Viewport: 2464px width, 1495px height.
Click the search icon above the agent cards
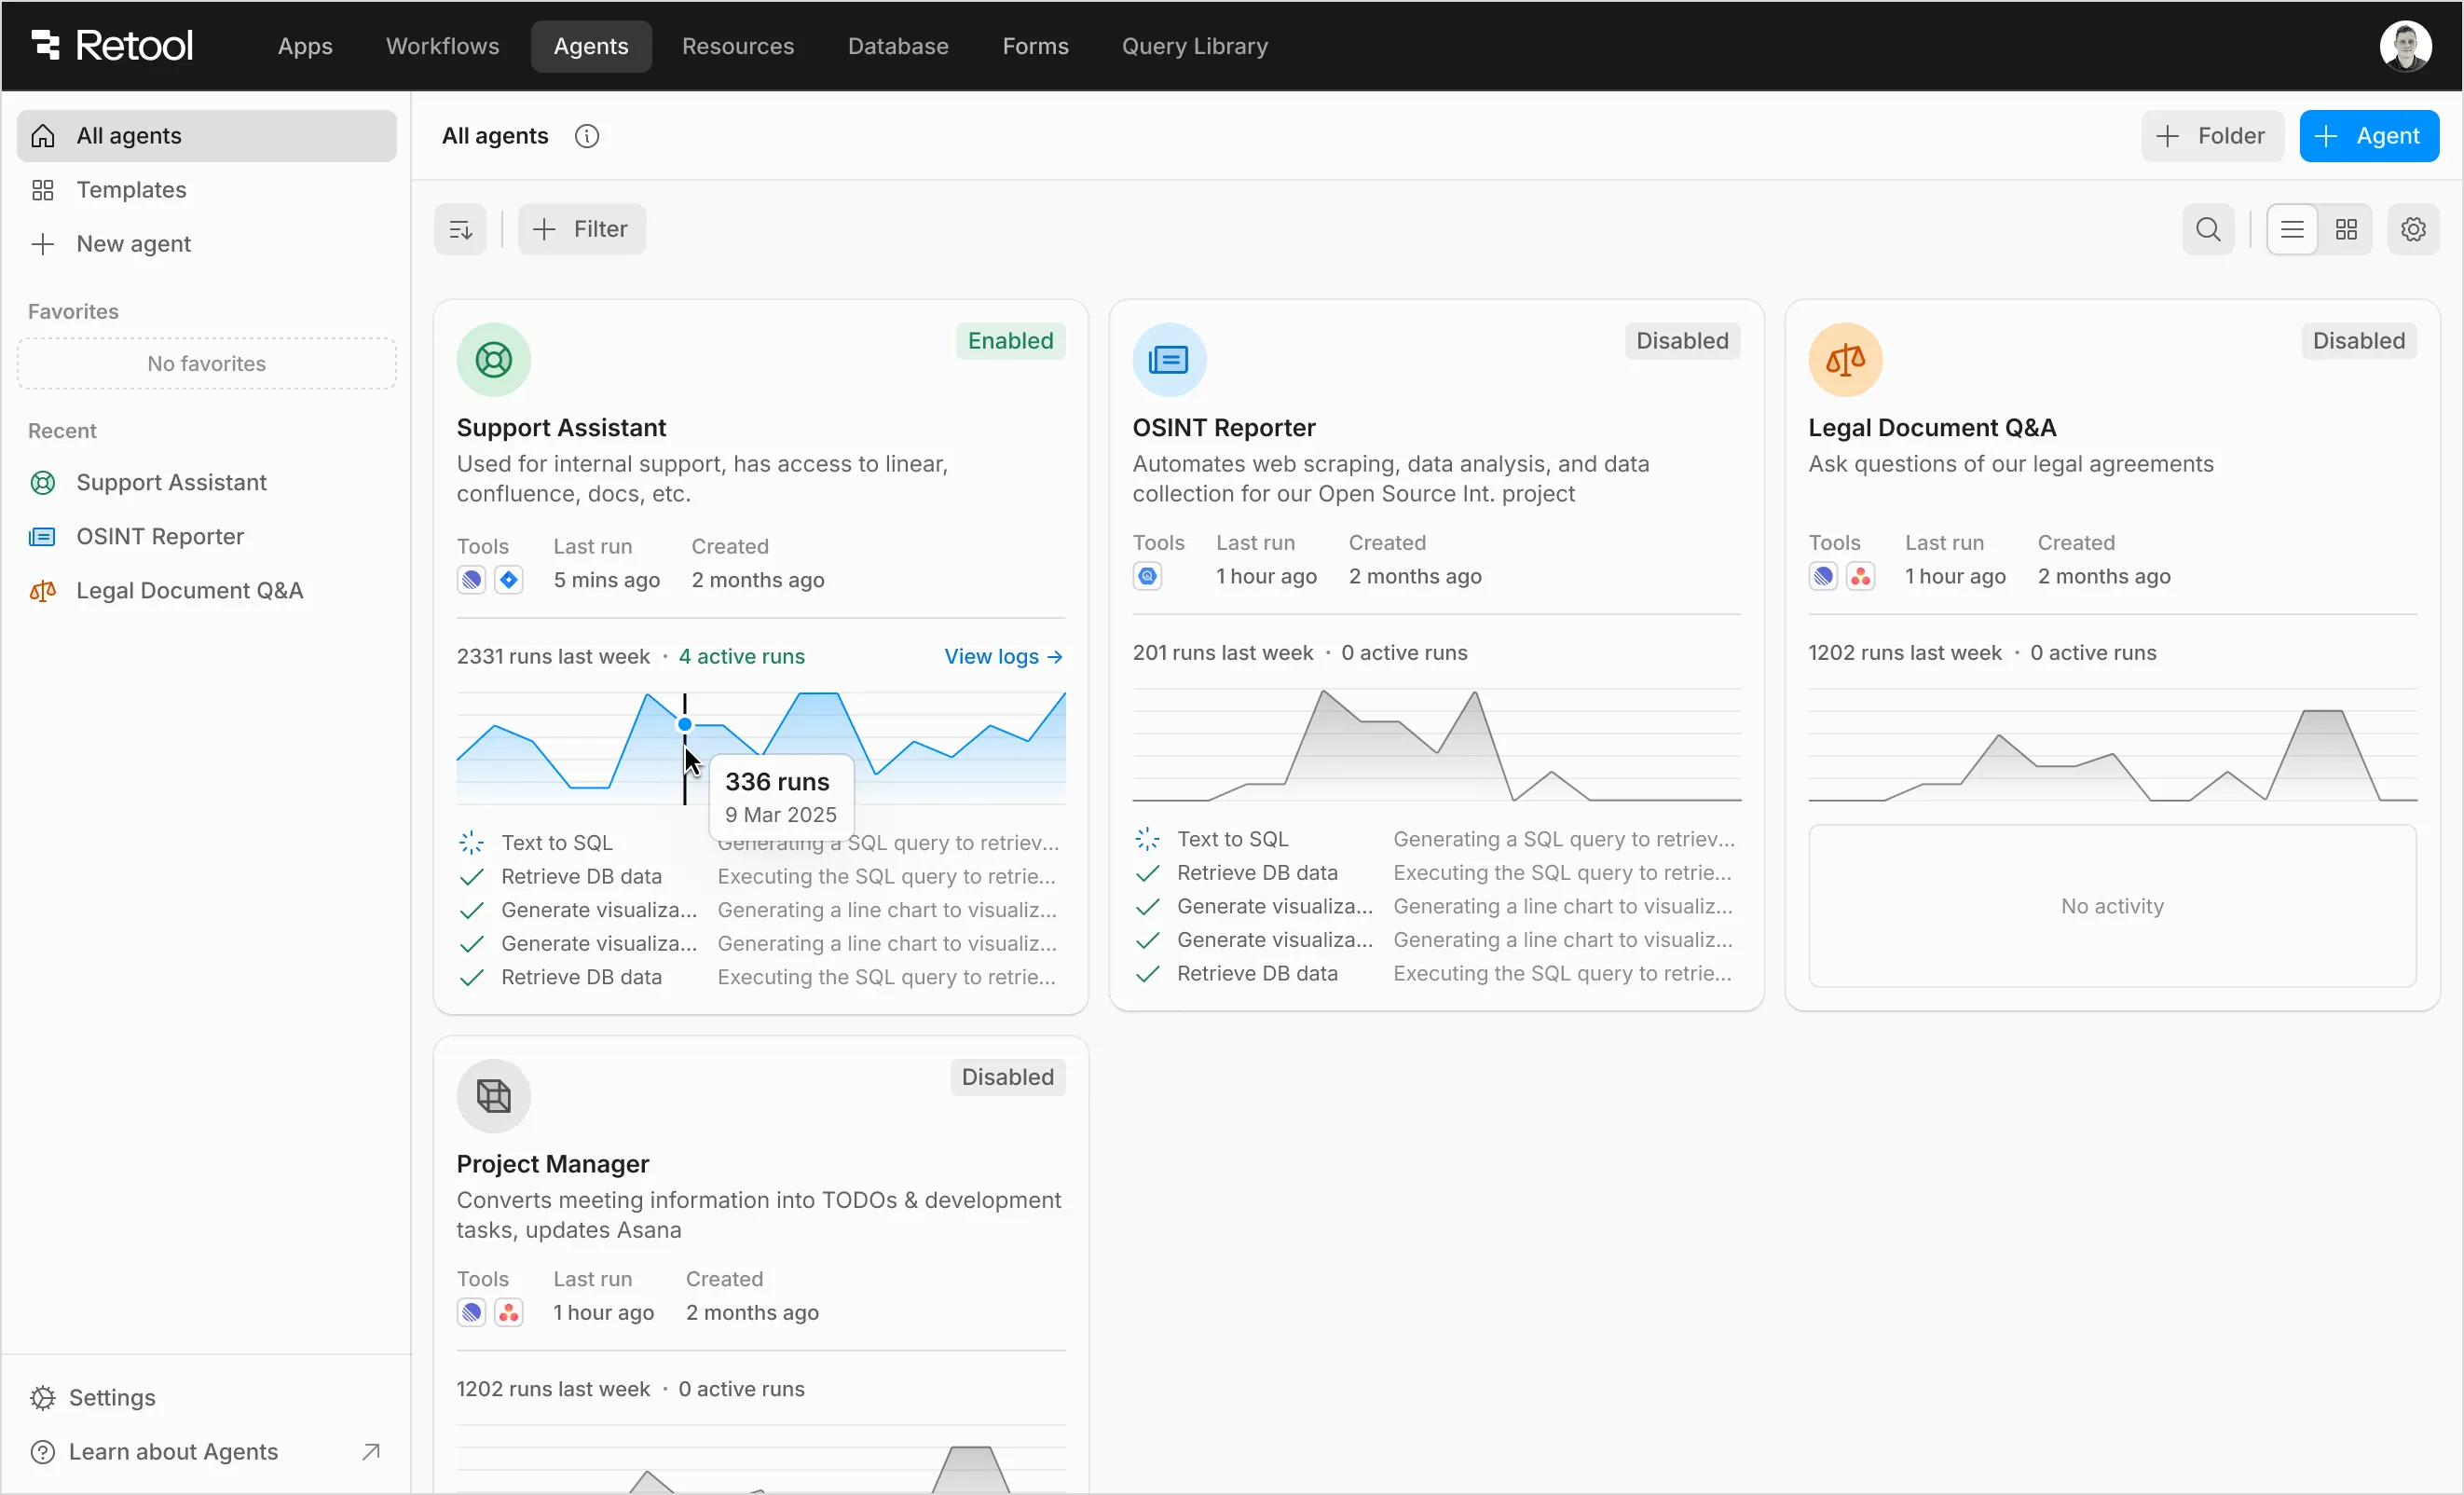pyautogui.click(x=2208, y=228)
